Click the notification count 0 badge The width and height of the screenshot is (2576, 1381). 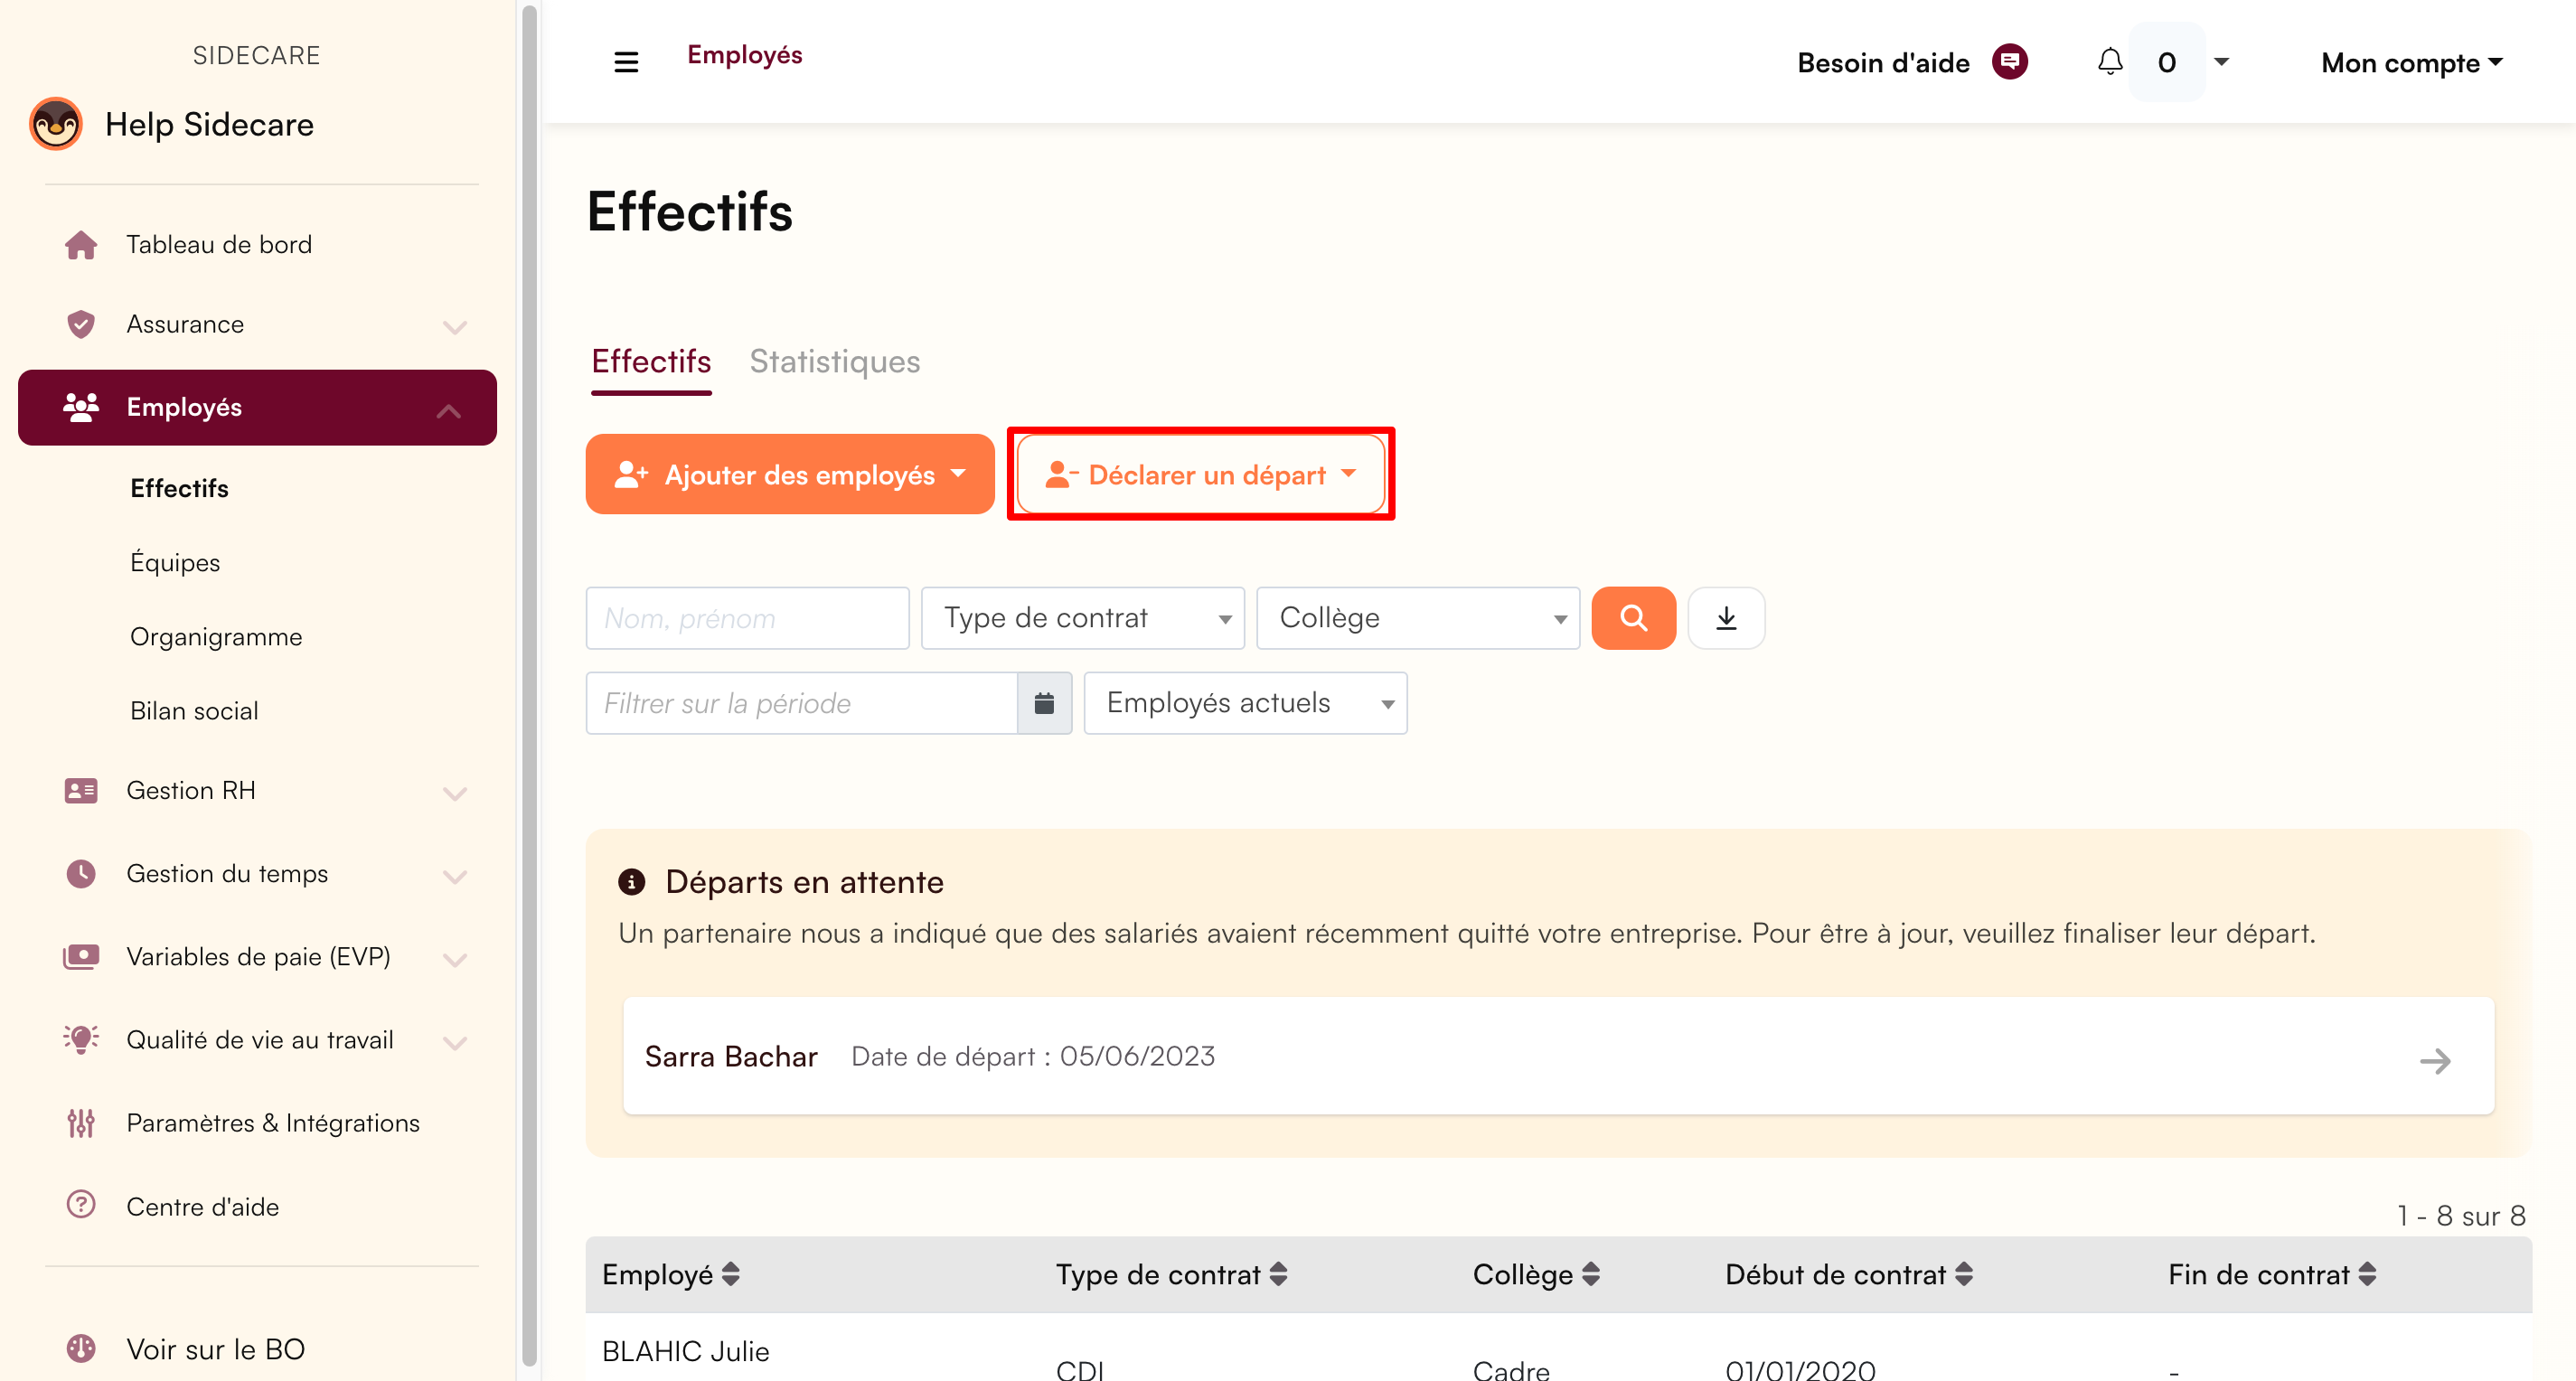pyautogui.click(x=2166, y=62)
